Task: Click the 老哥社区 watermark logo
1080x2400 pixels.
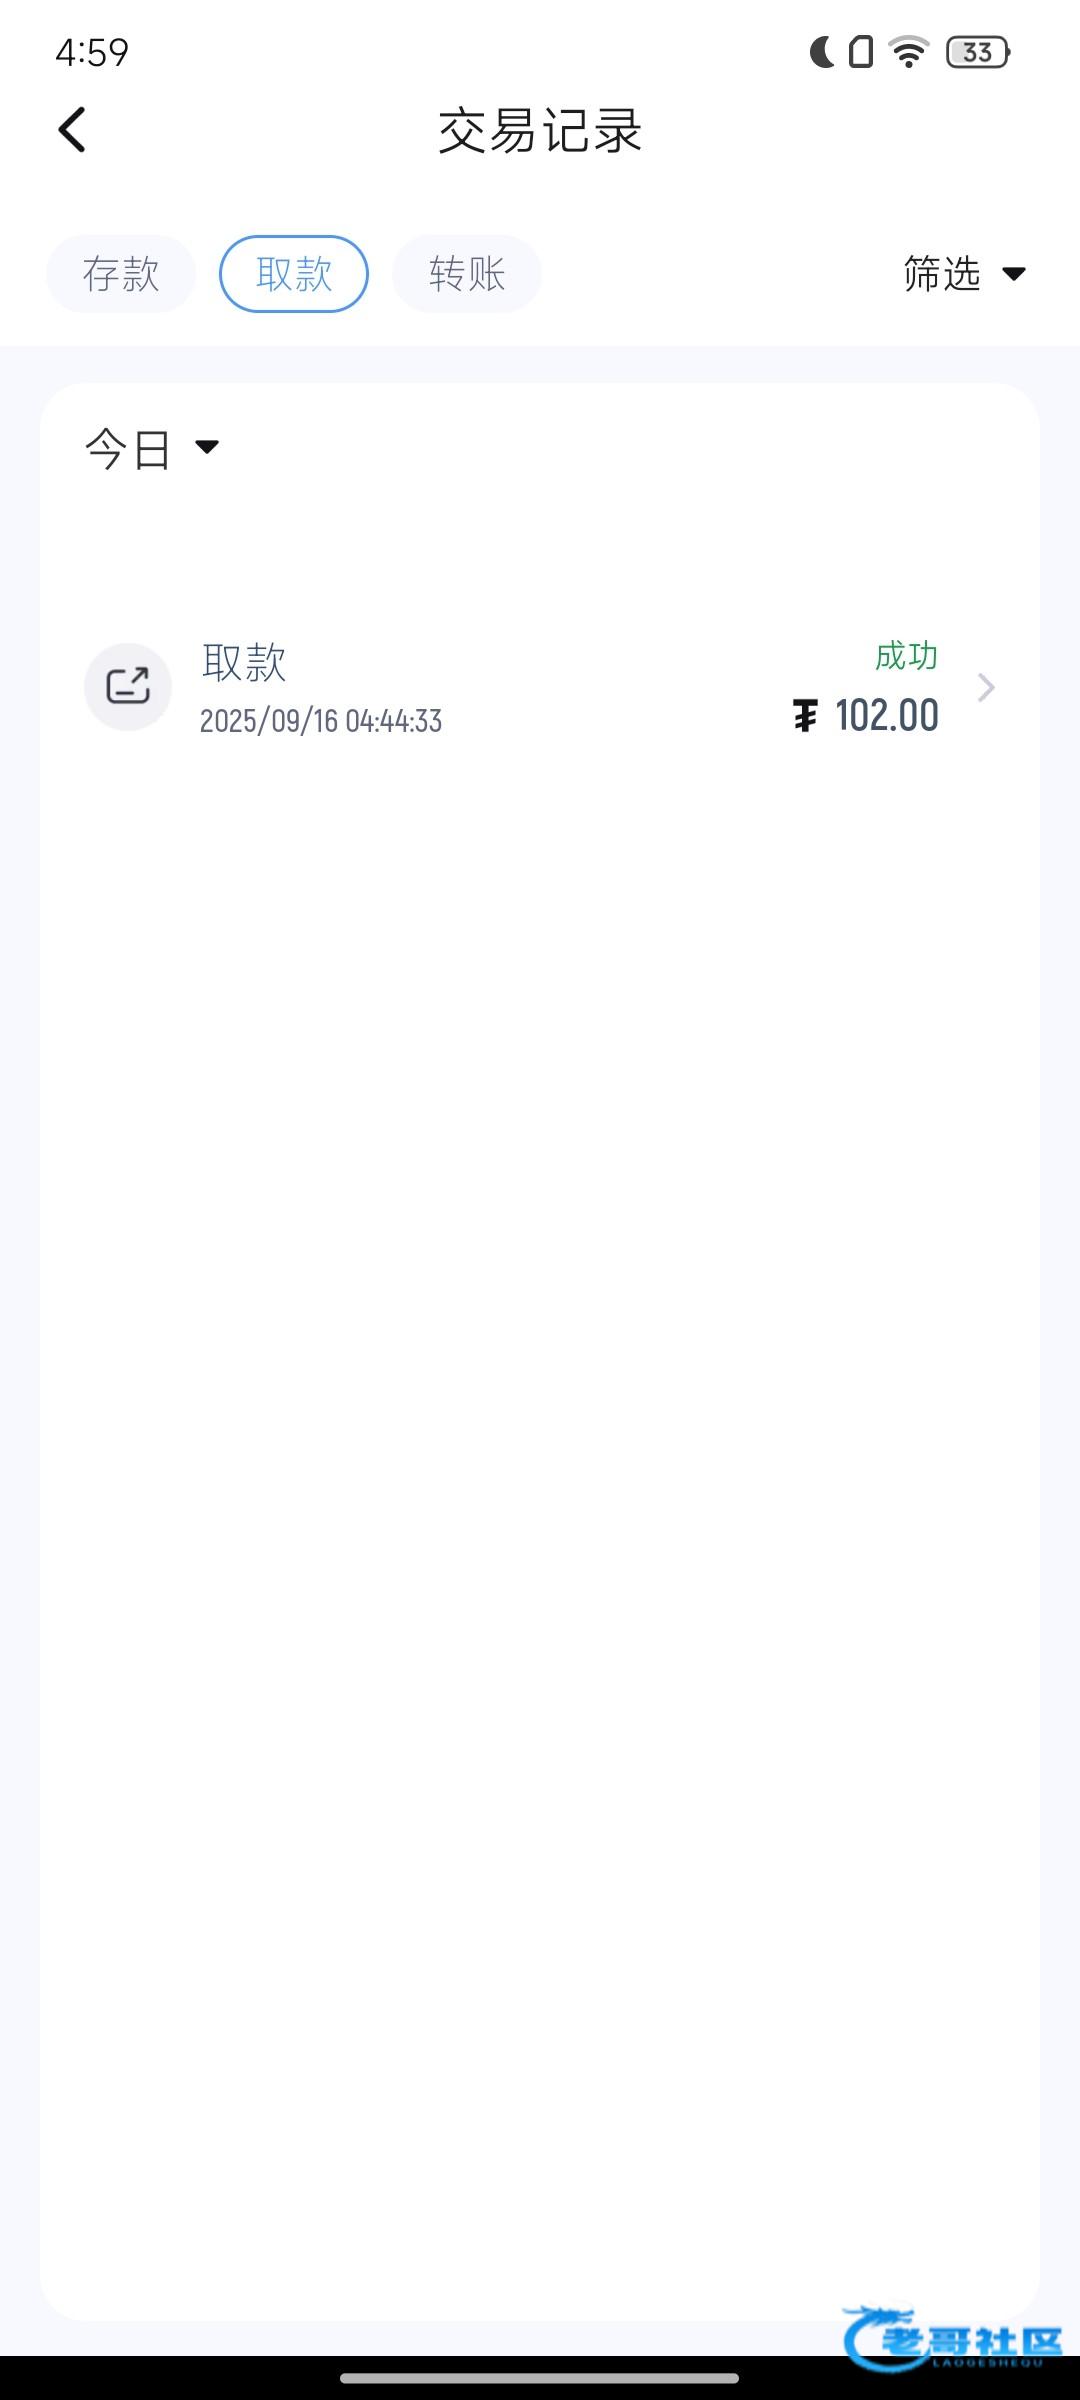Action: [x=951, y=2338]
